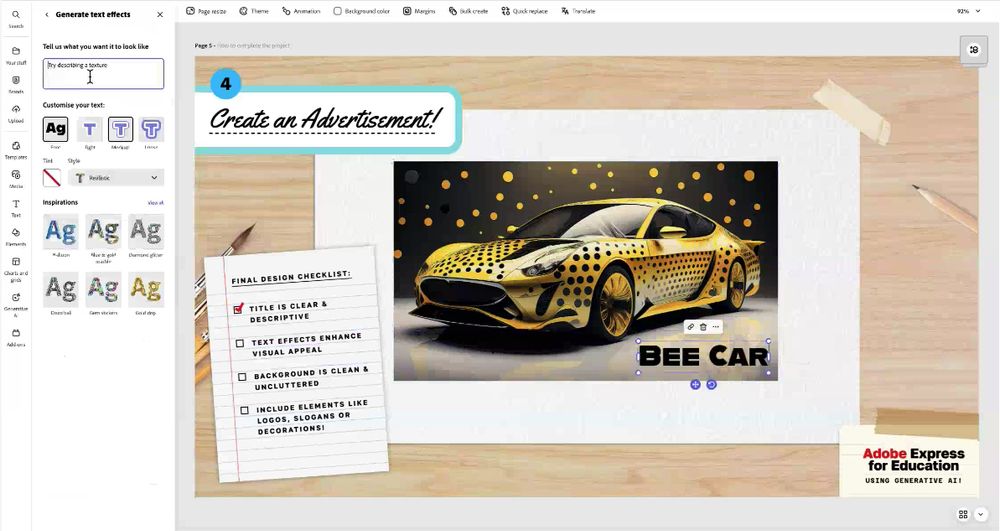This screenshot has width=1000, height=531.
Task: Open the Translate option
Action: click(578, 11)
